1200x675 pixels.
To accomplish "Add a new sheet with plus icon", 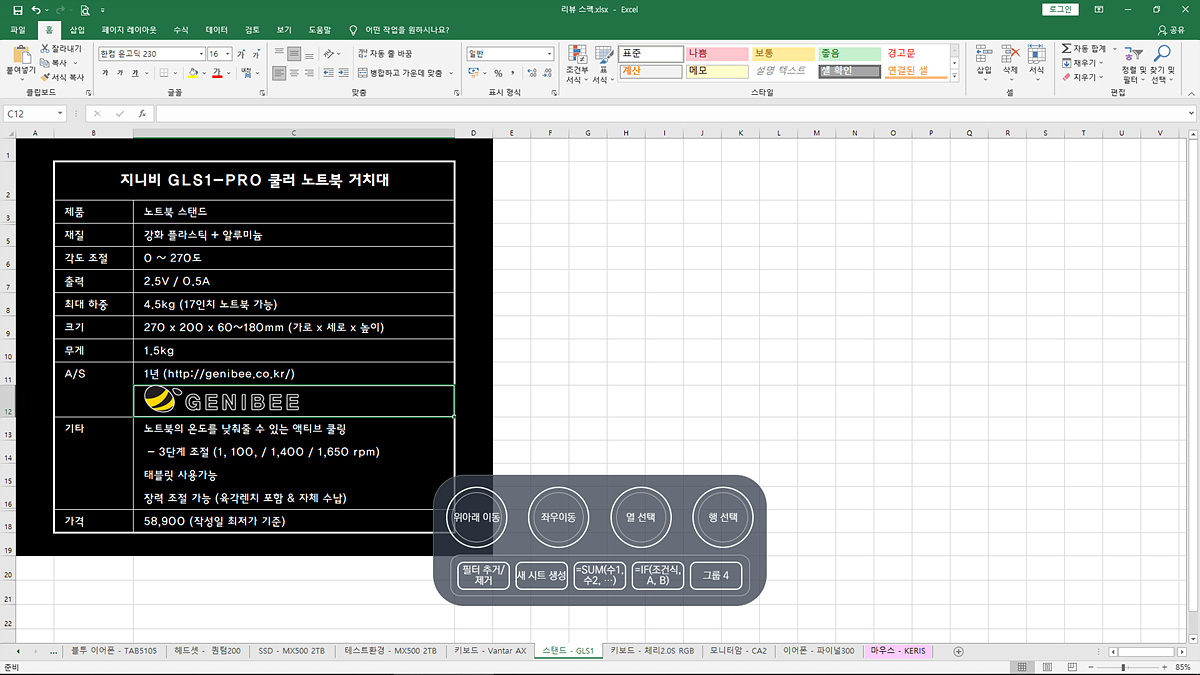I will pyautogui.click(x=958, y=651).
